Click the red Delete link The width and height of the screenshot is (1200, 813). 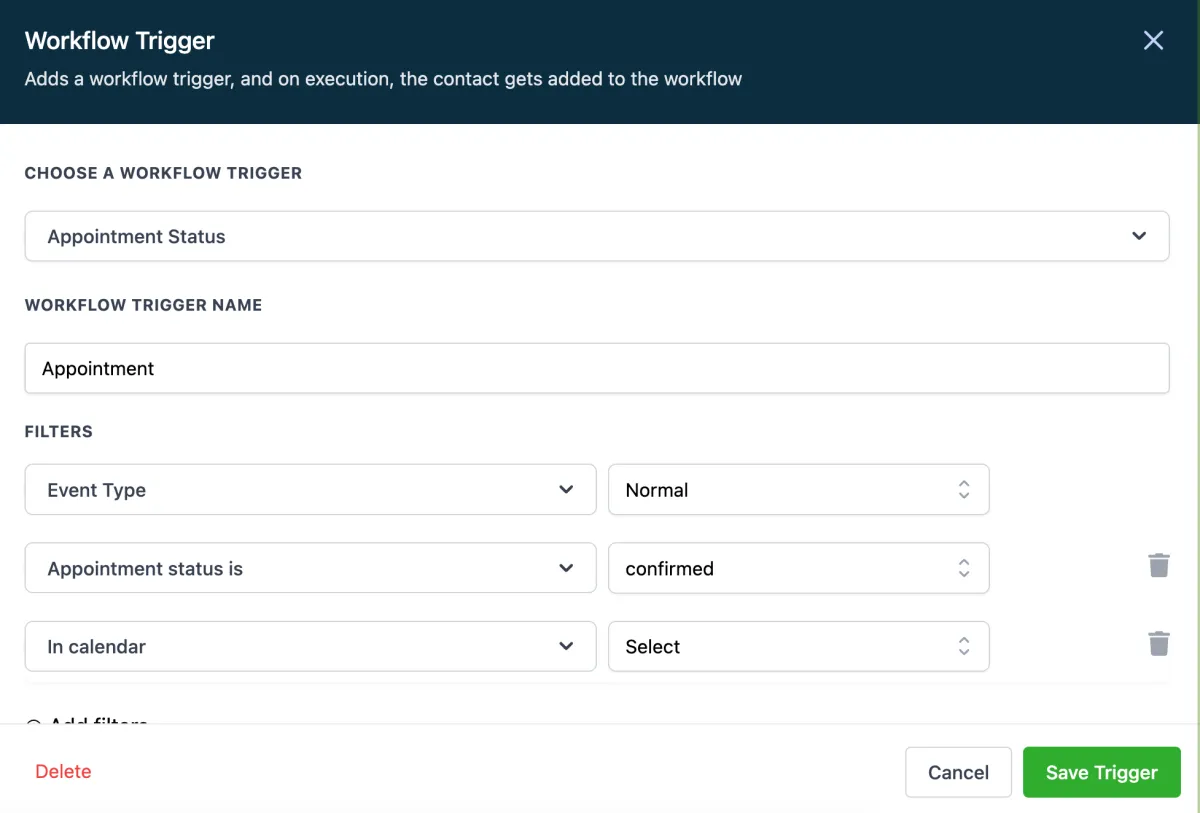tap(63, 772)
